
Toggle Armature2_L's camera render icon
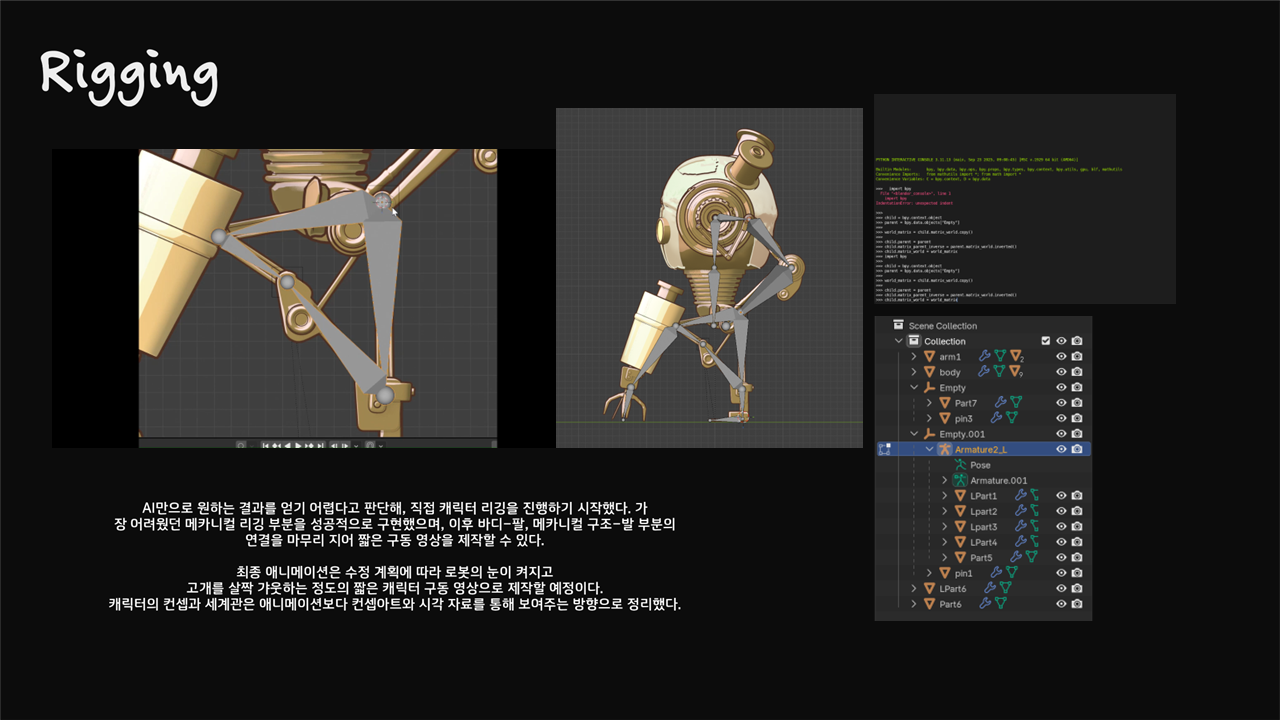(1076, 449)
